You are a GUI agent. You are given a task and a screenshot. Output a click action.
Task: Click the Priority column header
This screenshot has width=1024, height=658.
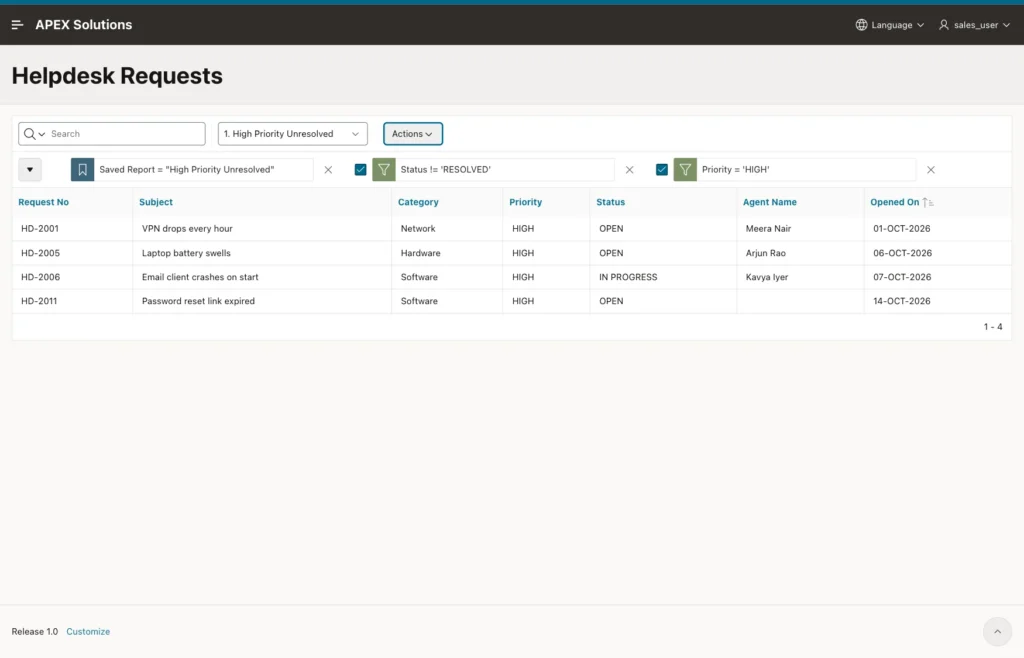[526, 202]
